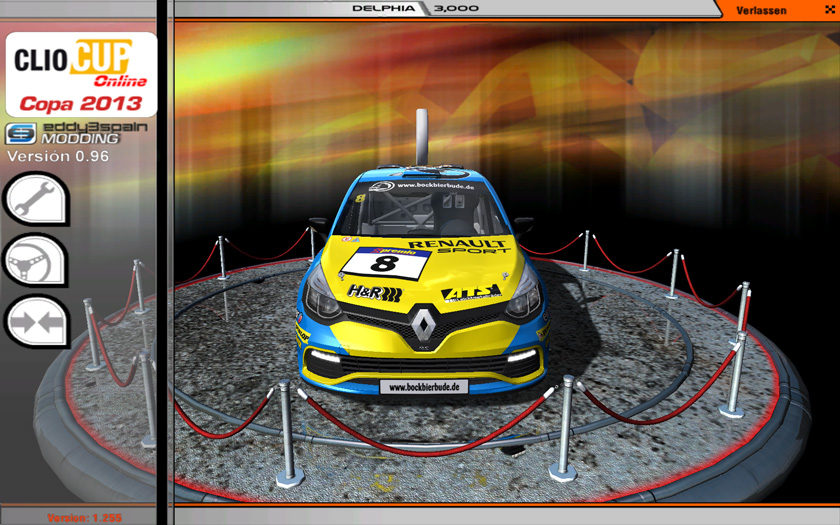Click the Version 0.96 mod label
The height and width of the screenshot is (525, 840).
[x=53, y=156]
